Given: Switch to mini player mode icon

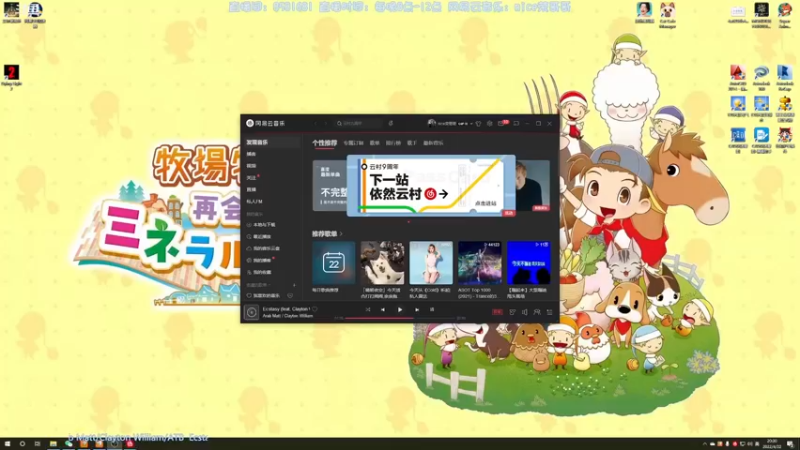Looking at the screenshot, I should click(516, 123).
